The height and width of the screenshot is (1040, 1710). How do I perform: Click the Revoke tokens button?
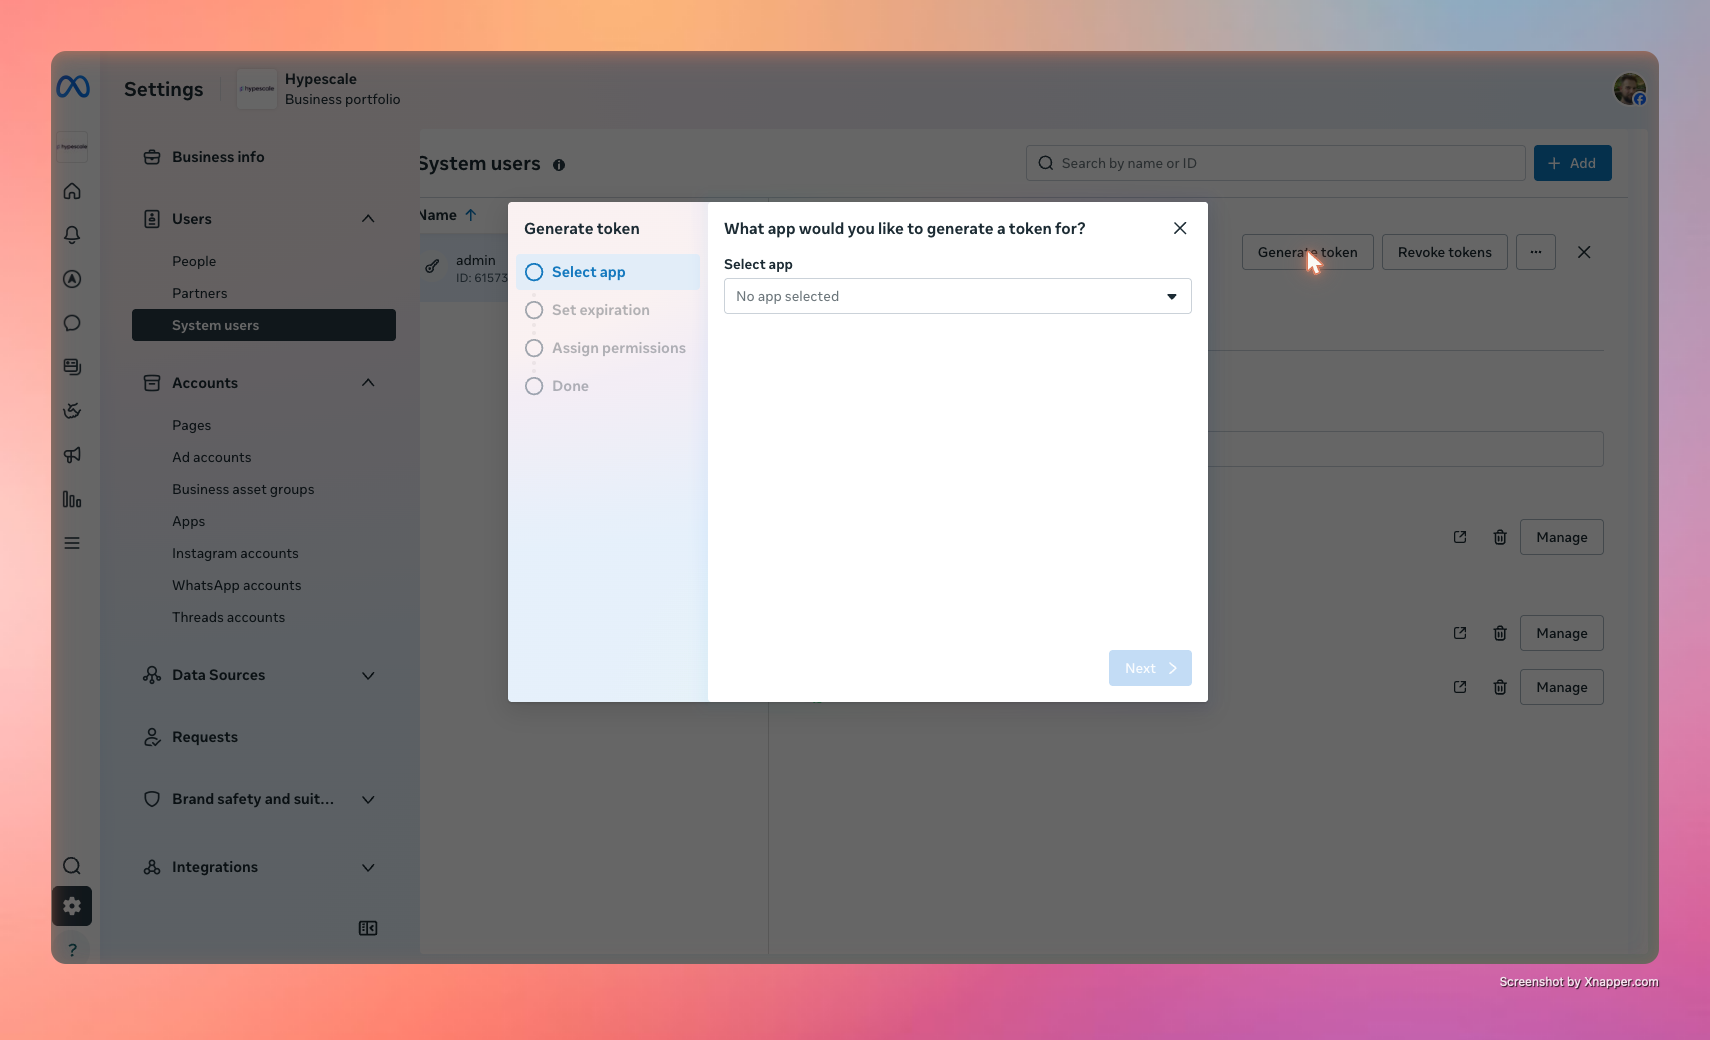1445,252
